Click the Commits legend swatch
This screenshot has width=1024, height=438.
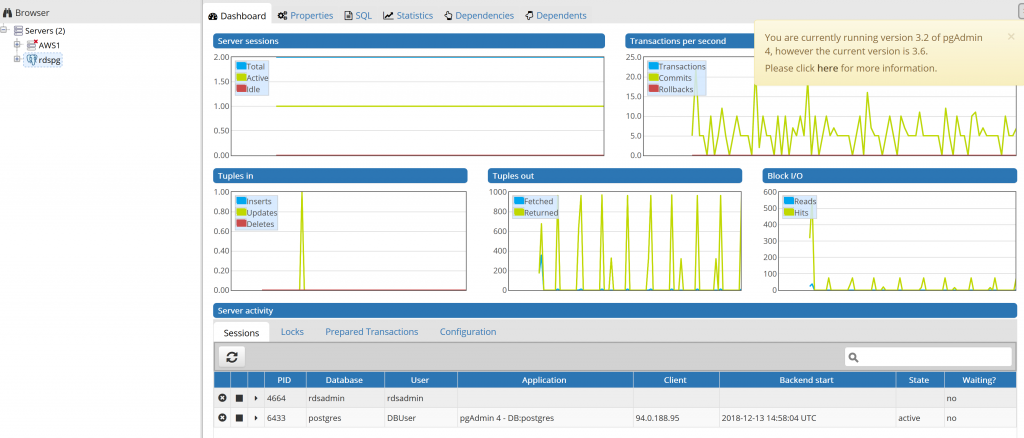tap(653, 77)
